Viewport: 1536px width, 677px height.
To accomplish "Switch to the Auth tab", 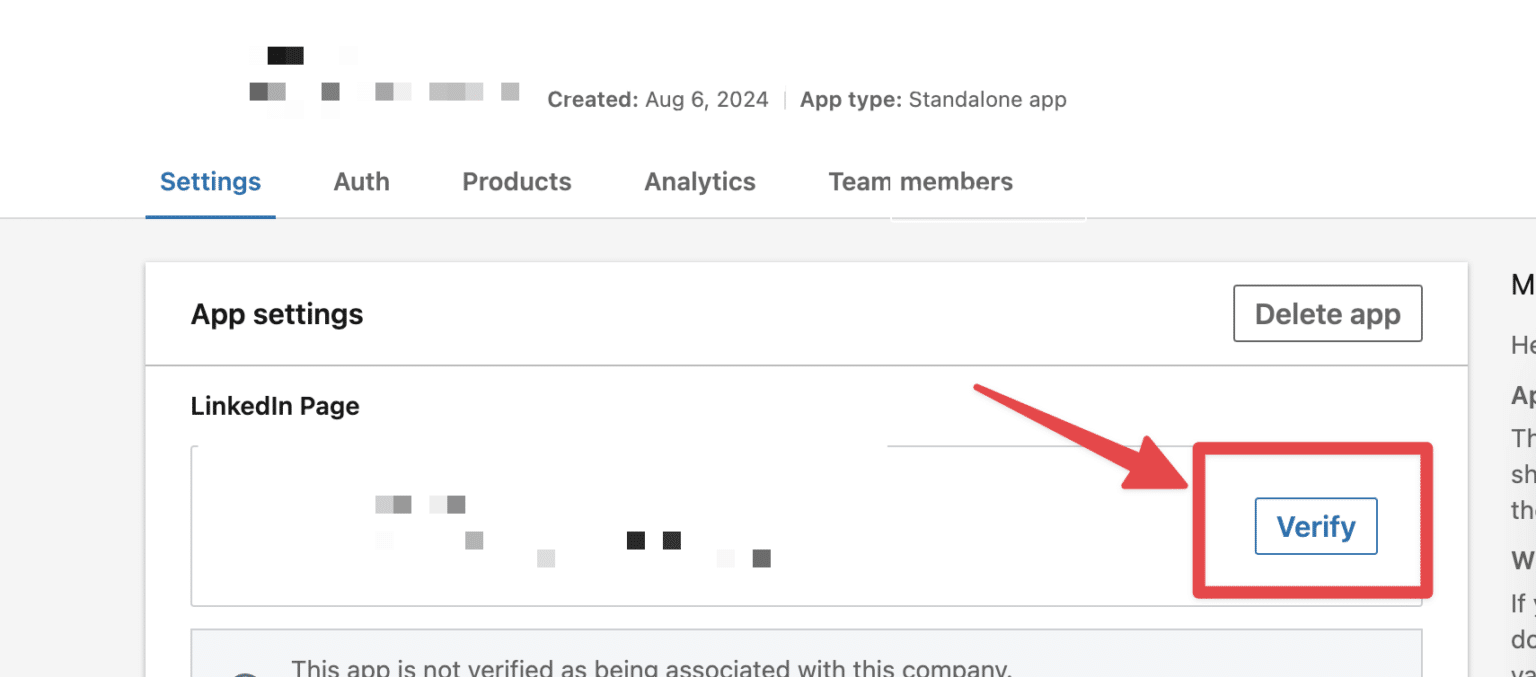I will click(x=361, y=182).
